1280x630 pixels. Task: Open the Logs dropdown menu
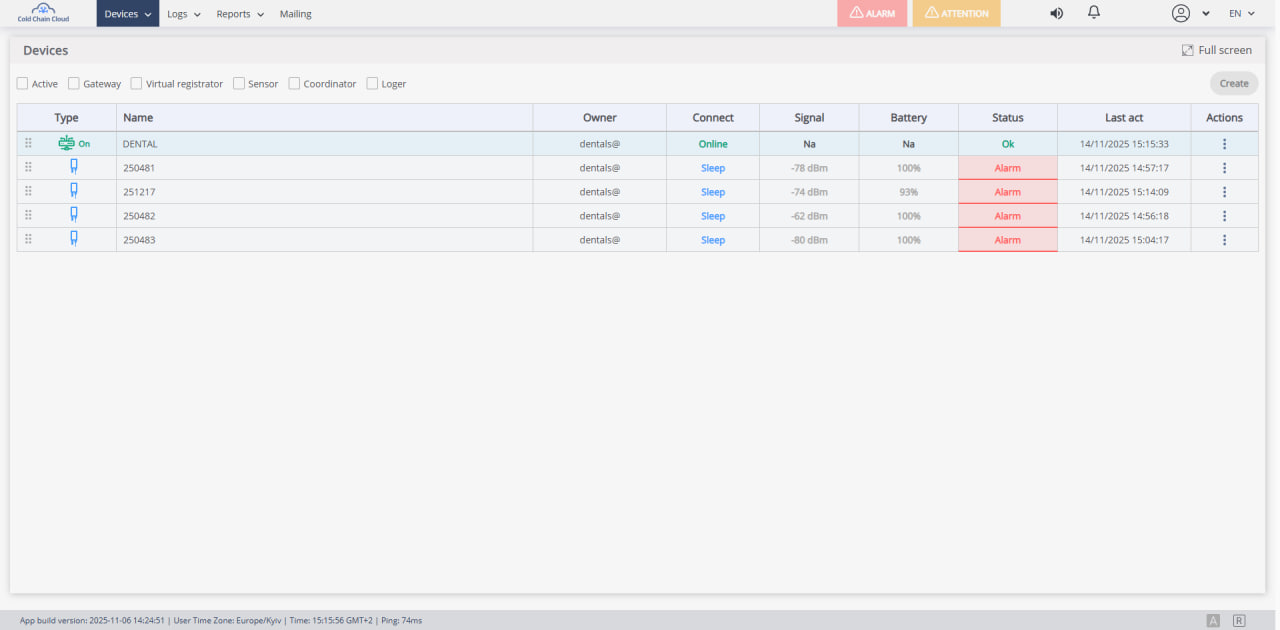tap(183, 14)
